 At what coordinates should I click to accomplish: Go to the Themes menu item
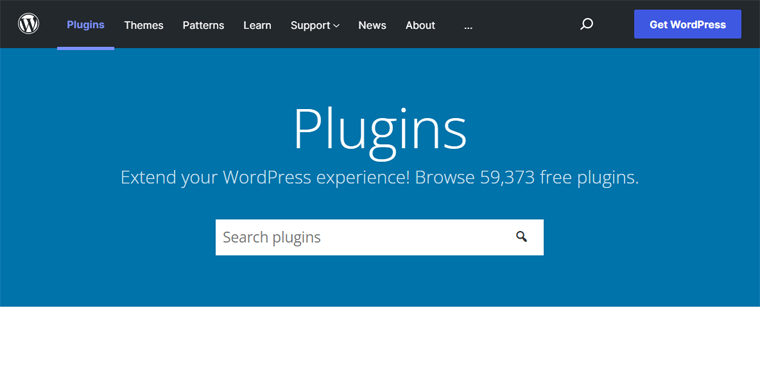[143, 25]
